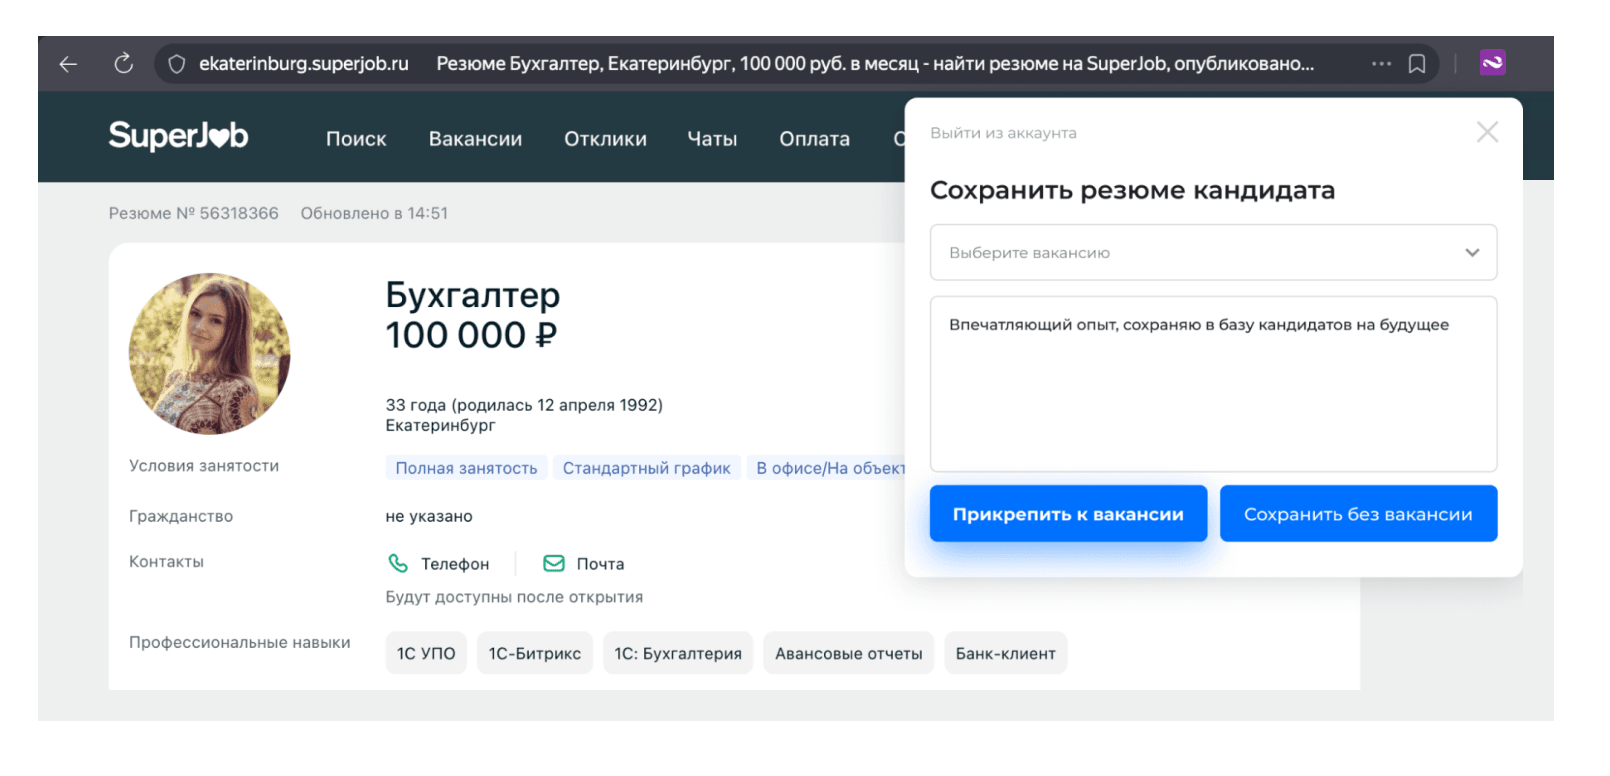
Task: Click the purple extension icon
Action: click(x=1492, y=63)
